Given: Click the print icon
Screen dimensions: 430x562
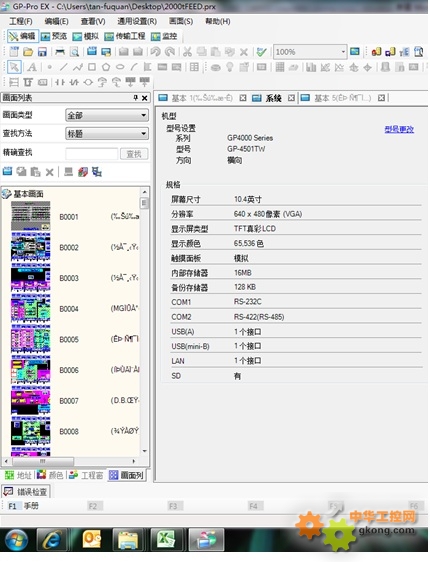Looking at the screenshot, I should [x=60, y=52].
